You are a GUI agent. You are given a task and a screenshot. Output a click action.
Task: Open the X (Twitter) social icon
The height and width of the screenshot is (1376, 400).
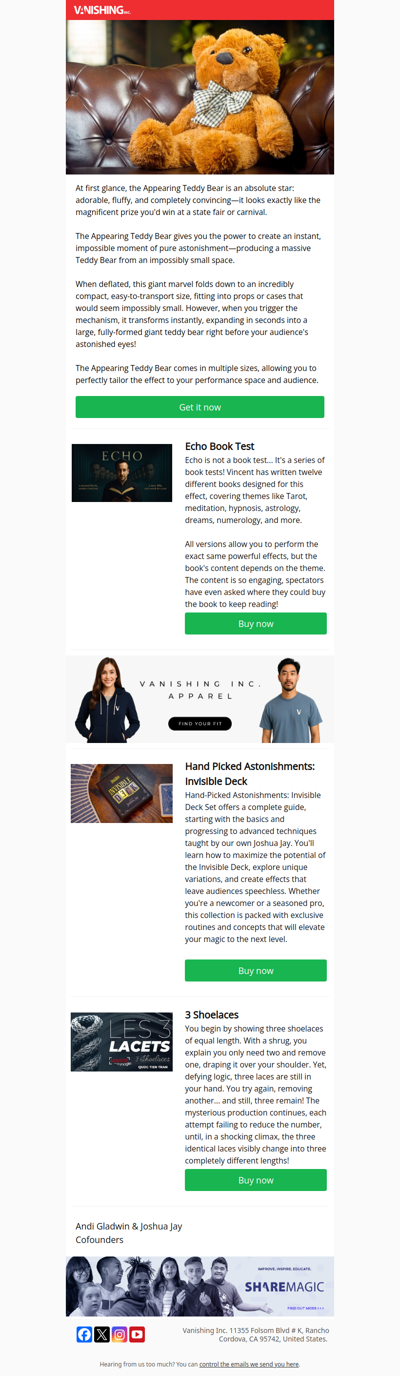pyautogui.click(x=102, y=1334)
